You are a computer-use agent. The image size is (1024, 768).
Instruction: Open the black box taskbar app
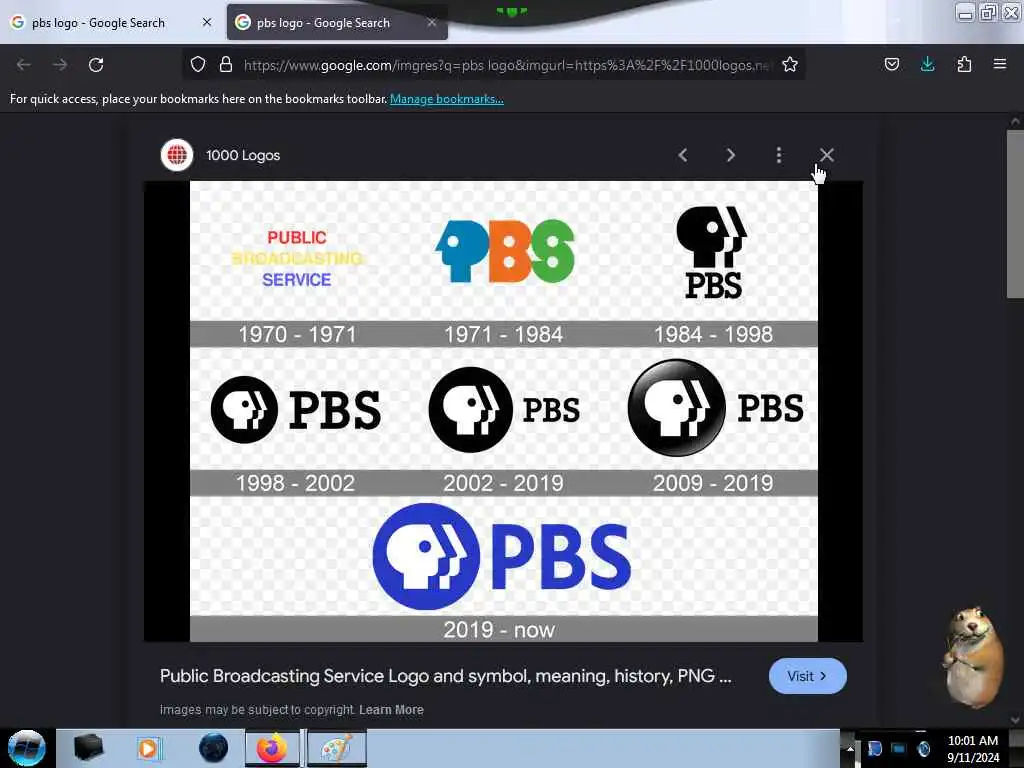click(88, 748)
